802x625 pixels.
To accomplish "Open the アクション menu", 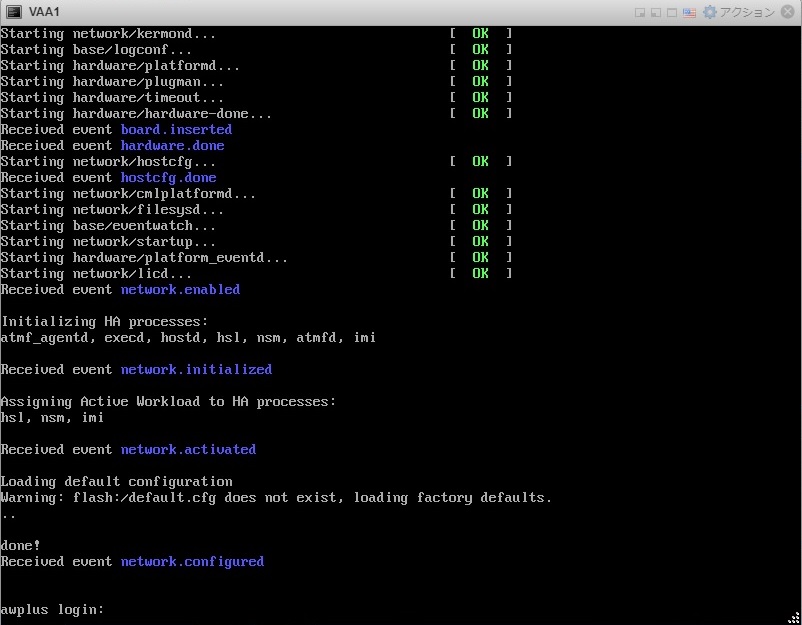I will (747, 12).
